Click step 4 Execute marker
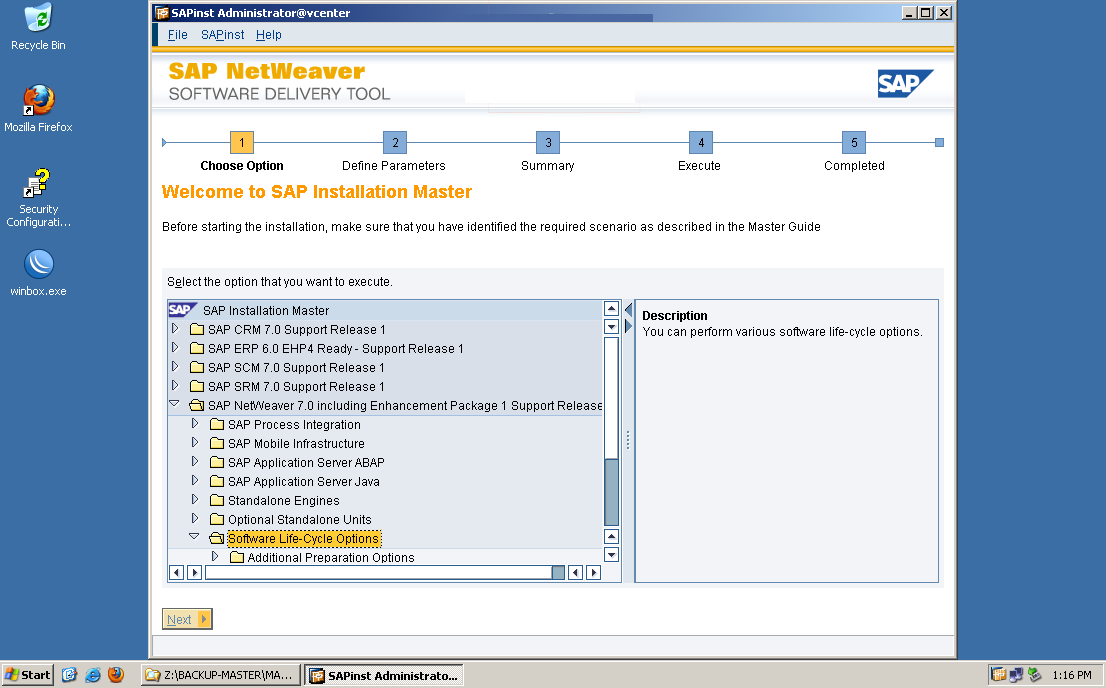Screen dimensions: 1106x688 coord(701,143)
